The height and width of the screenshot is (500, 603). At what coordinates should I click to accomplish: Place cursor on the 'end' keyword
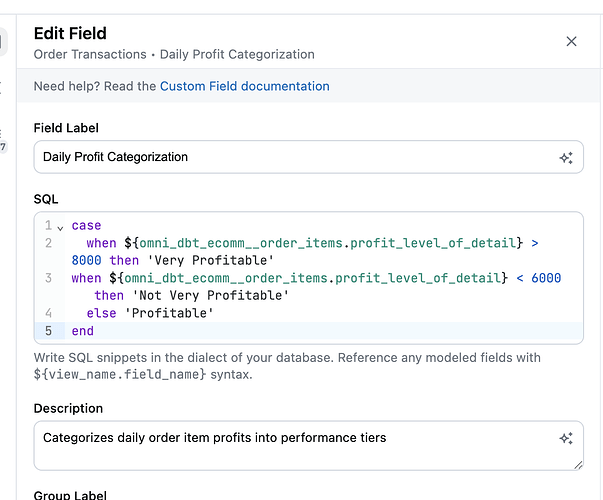pyautogui.click(x=83, y=331)
